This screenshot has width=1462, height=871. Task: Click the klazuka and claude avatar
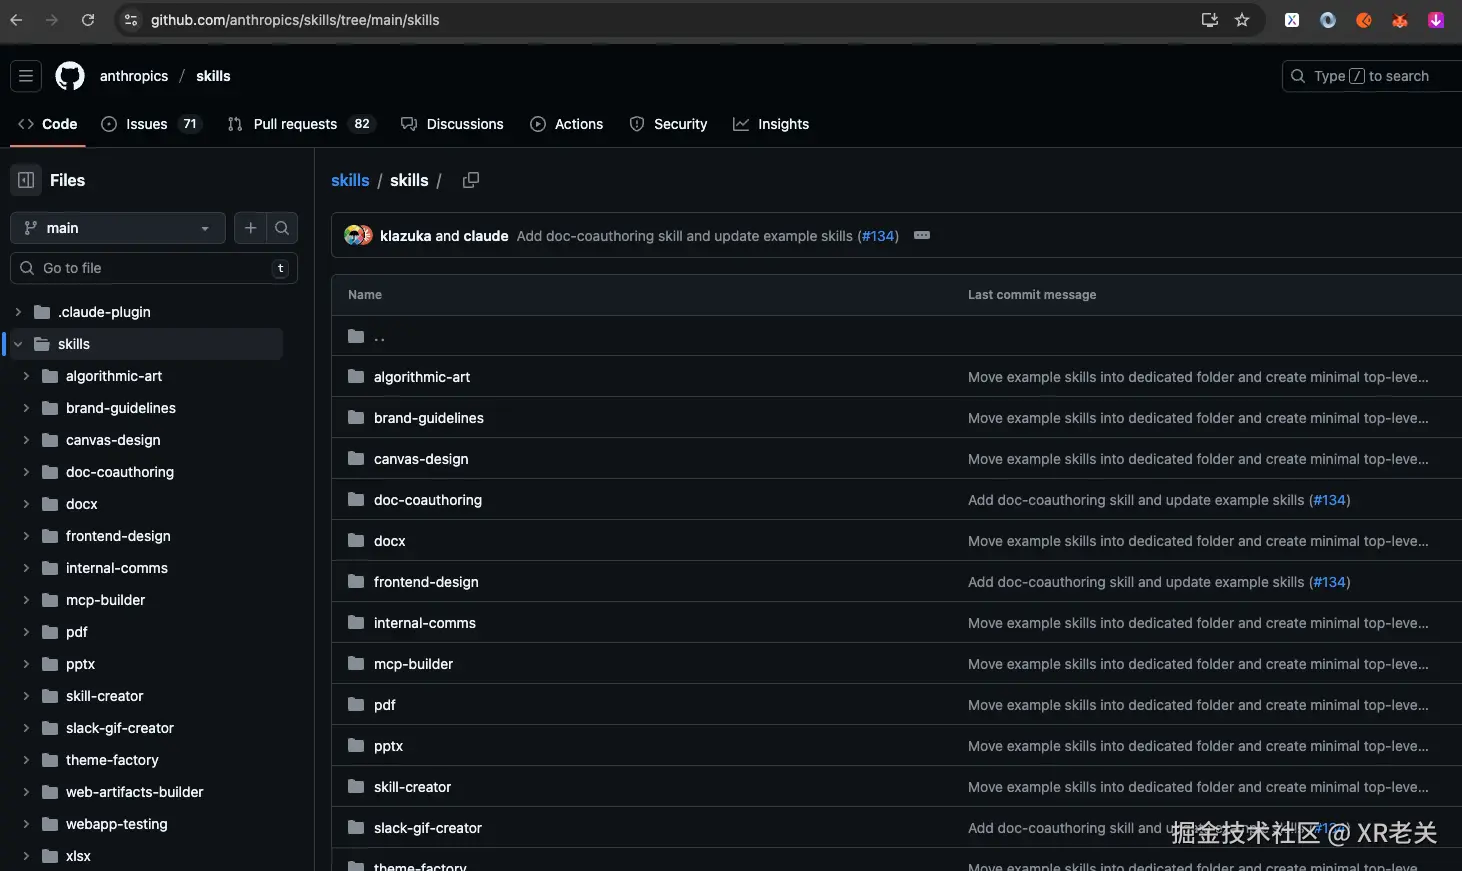point(358,236)
